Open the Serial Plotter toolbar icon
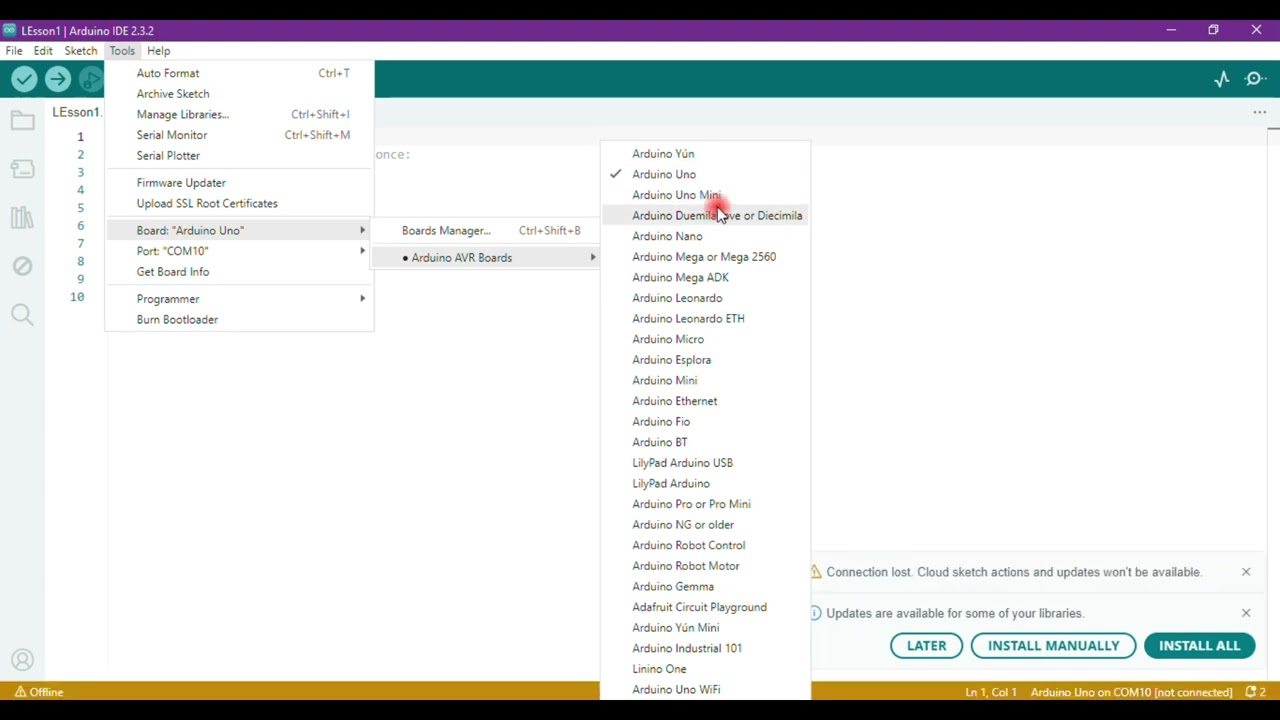The image size is (1280, 720). pos(1222,79)
